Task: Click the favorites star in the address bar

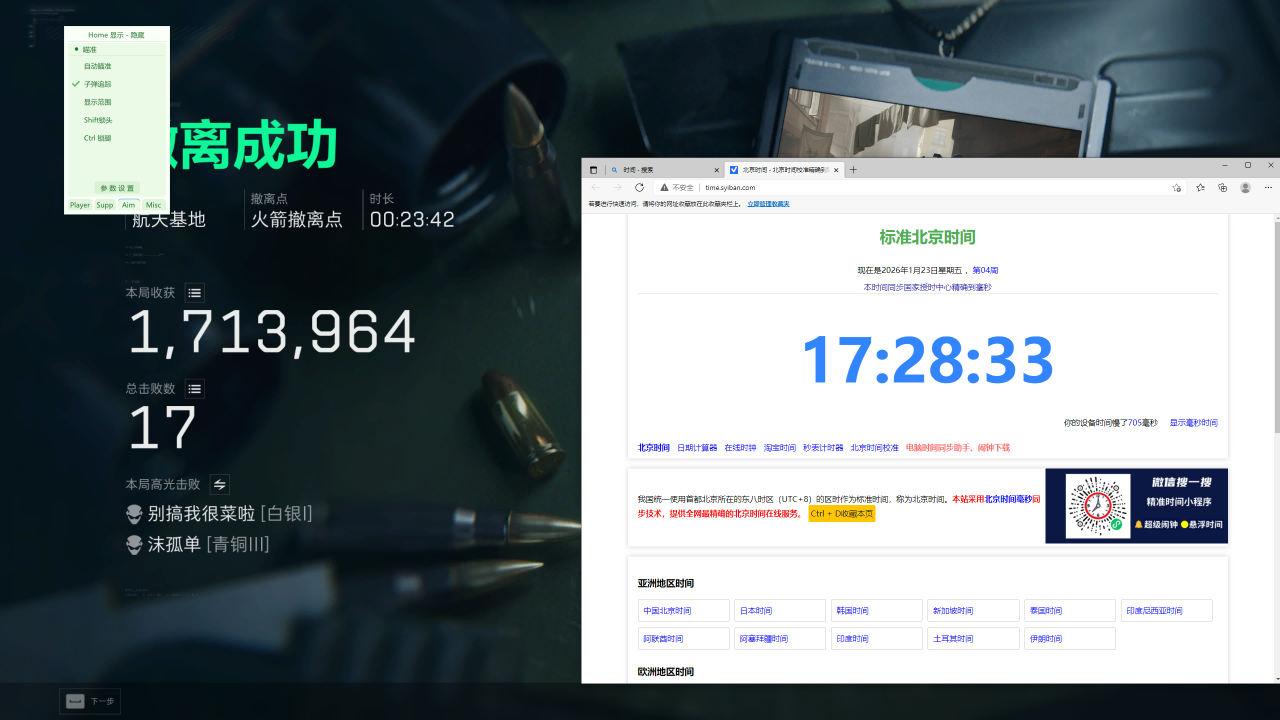Action: [1175, 187]
